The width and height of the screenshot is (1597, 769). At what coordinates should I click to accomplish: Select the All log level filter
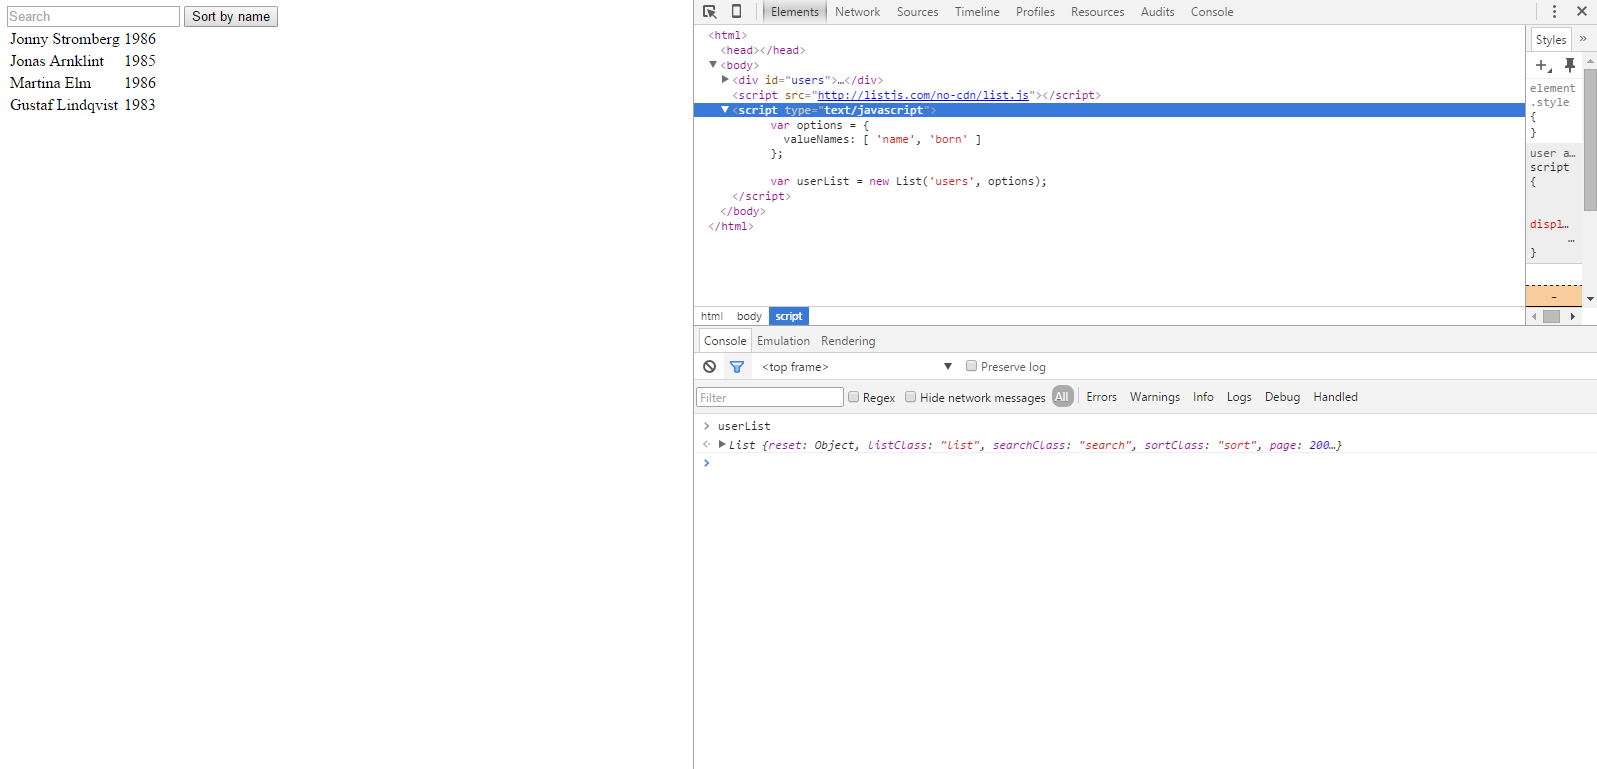point(1062,397)
